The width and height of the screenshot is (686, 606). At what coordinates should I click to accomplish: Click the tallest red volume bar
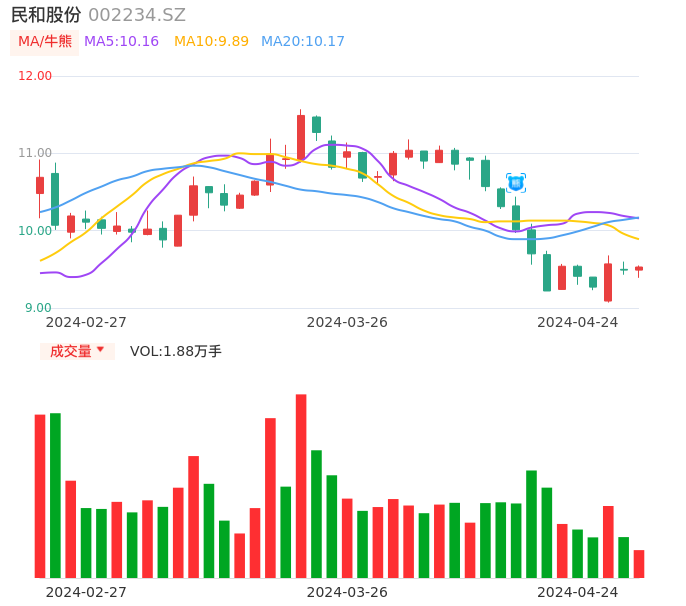pyautogui.click(x=301, y=485)
